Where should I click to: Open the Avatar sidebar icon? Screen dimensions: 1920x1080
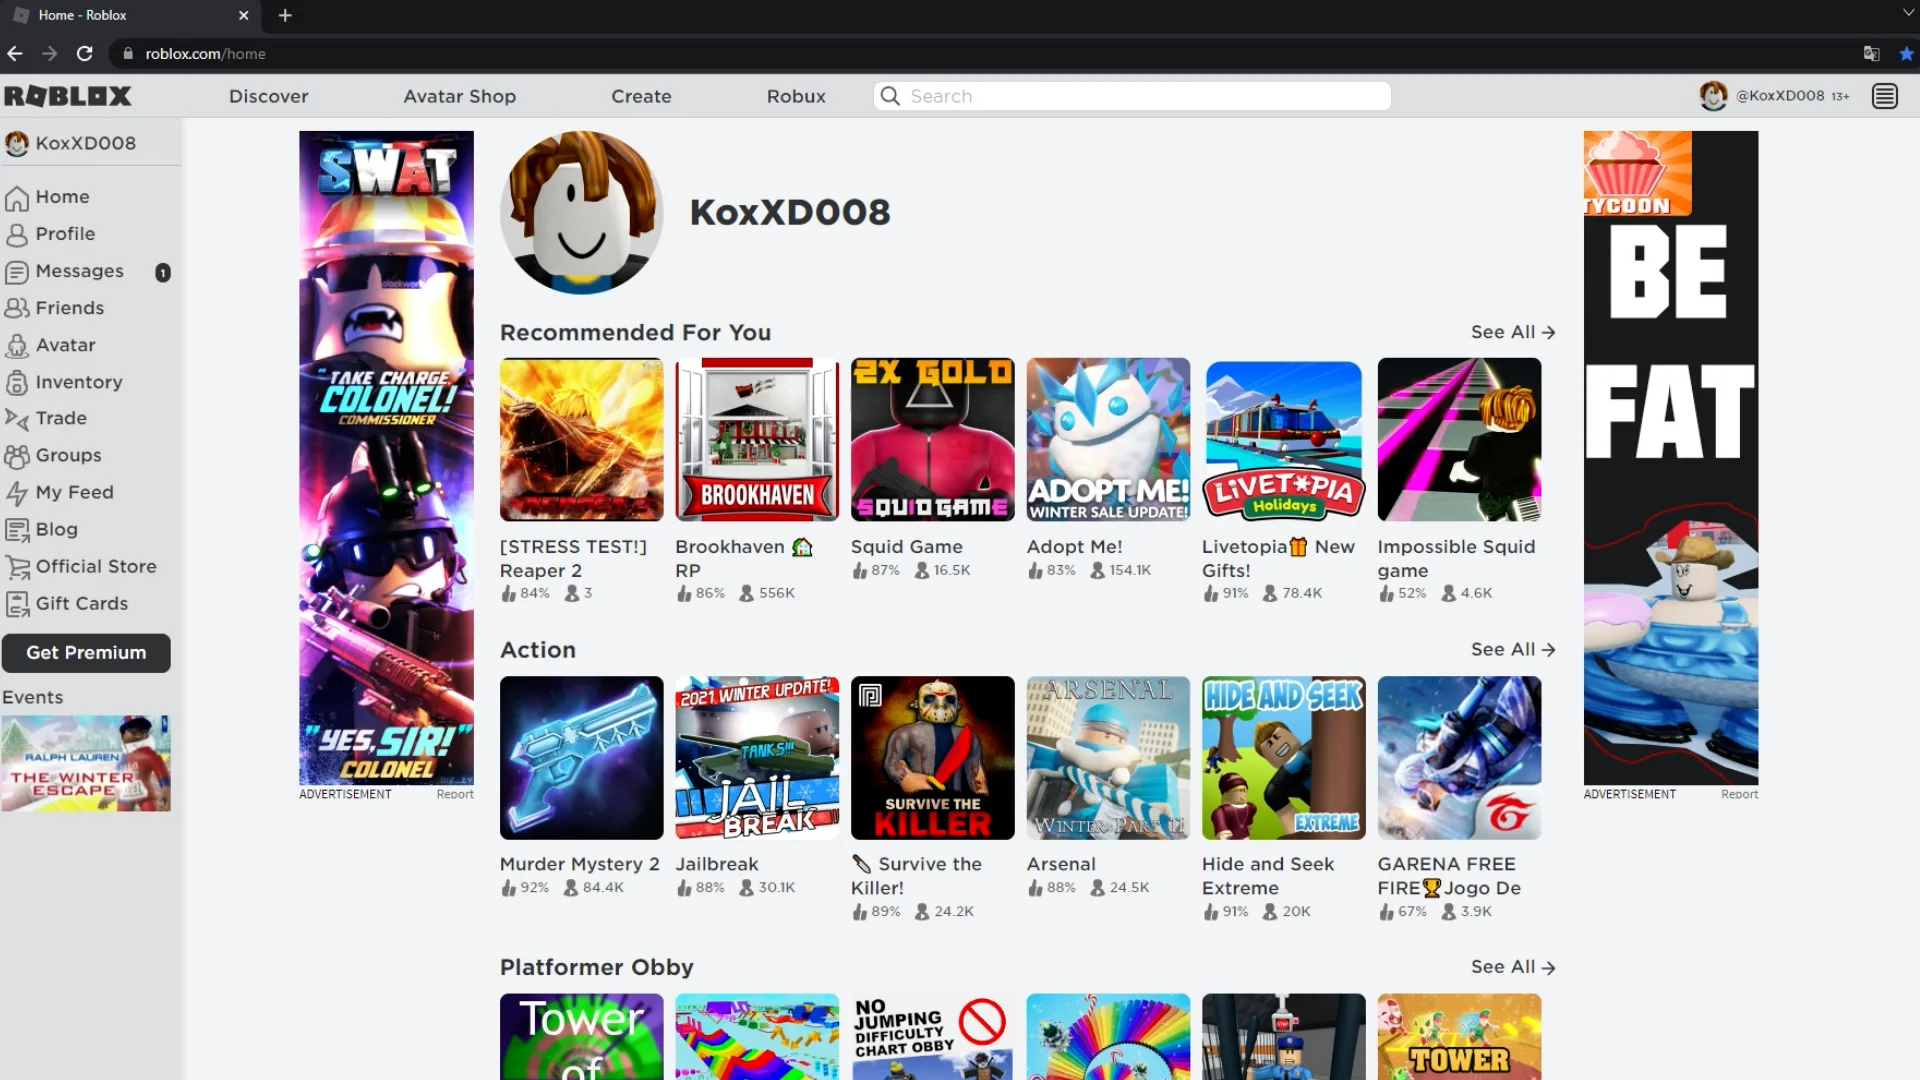coord(17,346)
